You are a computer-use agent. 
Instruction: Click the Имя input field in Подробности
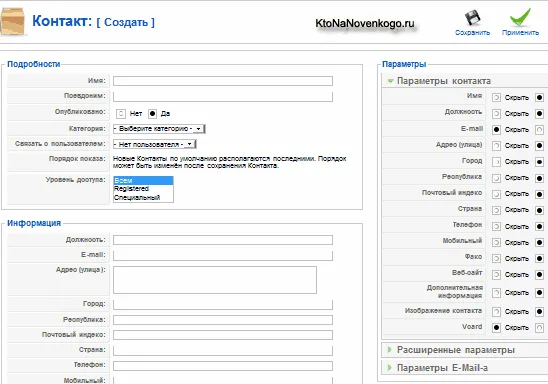[x=223, y=81]
